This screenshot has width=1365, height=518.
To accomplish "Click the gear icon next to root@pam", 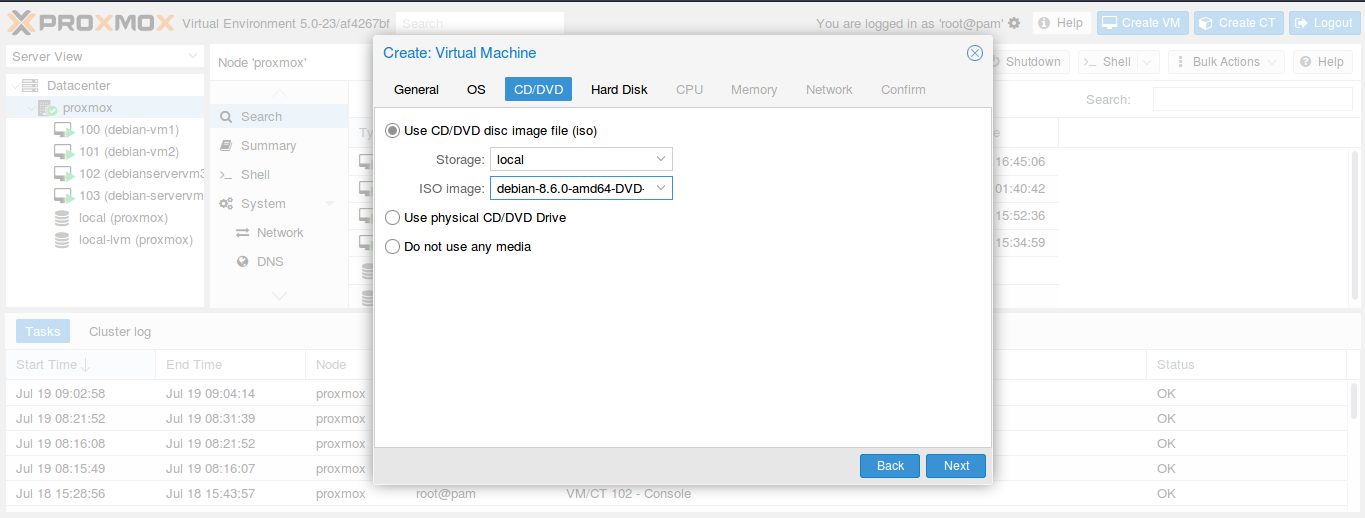I will 1014,23.
